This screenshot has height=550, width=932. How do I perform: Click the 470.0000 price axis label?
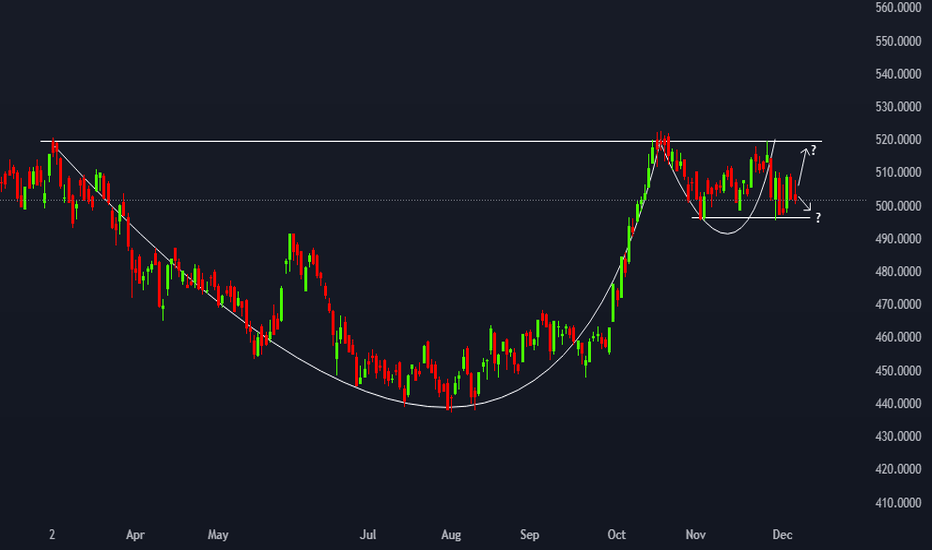click(898, 304)
